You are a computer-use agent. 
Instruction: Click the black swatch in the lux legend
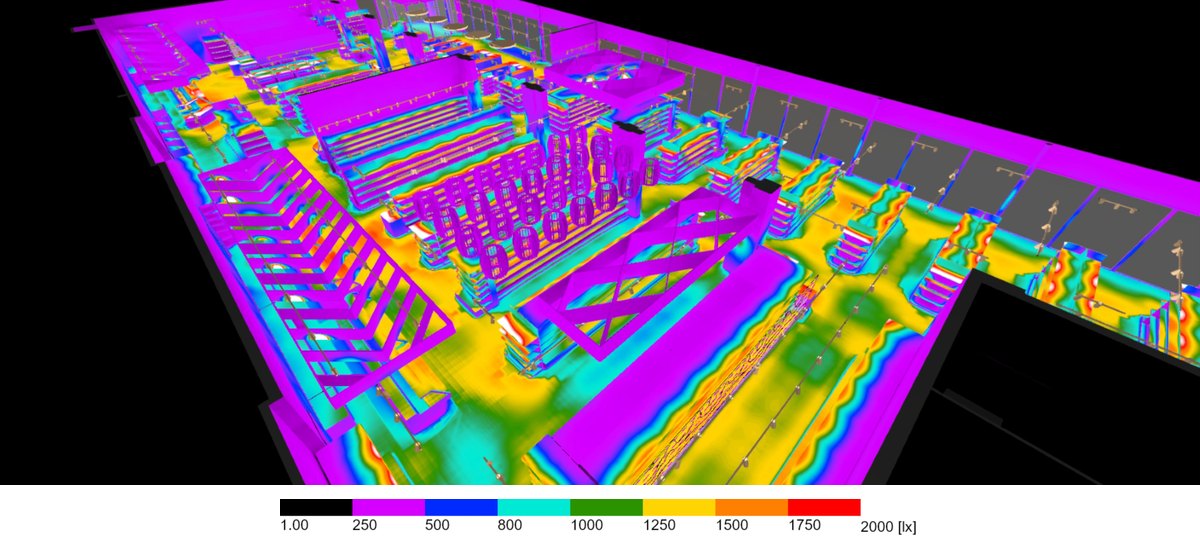coord(316,507)
